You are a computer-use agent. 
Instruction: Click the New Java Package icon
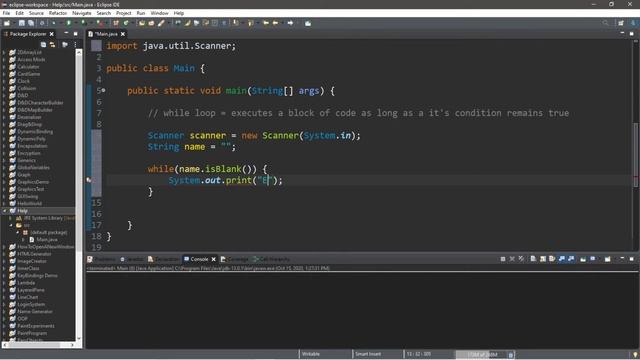click(116, 23)
